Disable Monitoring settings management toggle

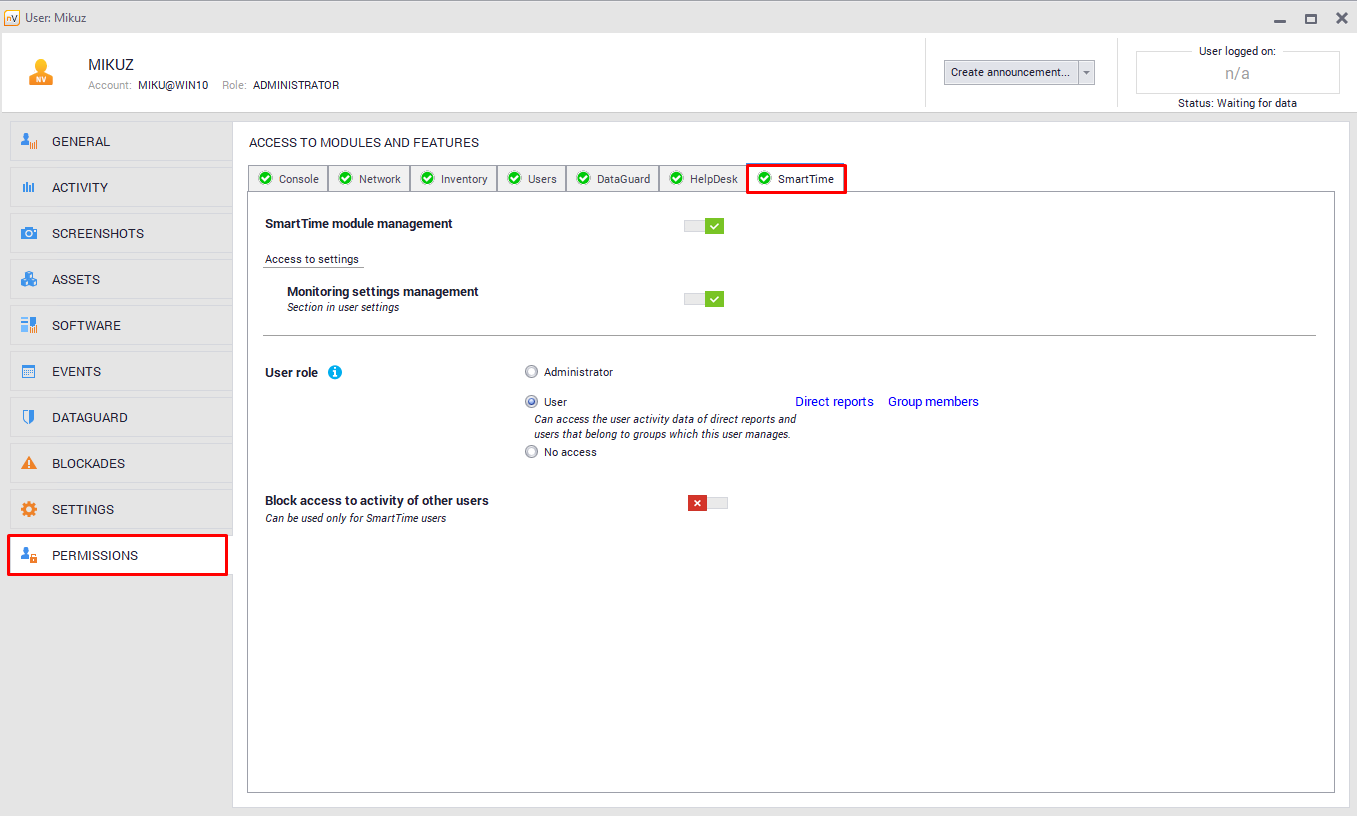pos(704,299)
